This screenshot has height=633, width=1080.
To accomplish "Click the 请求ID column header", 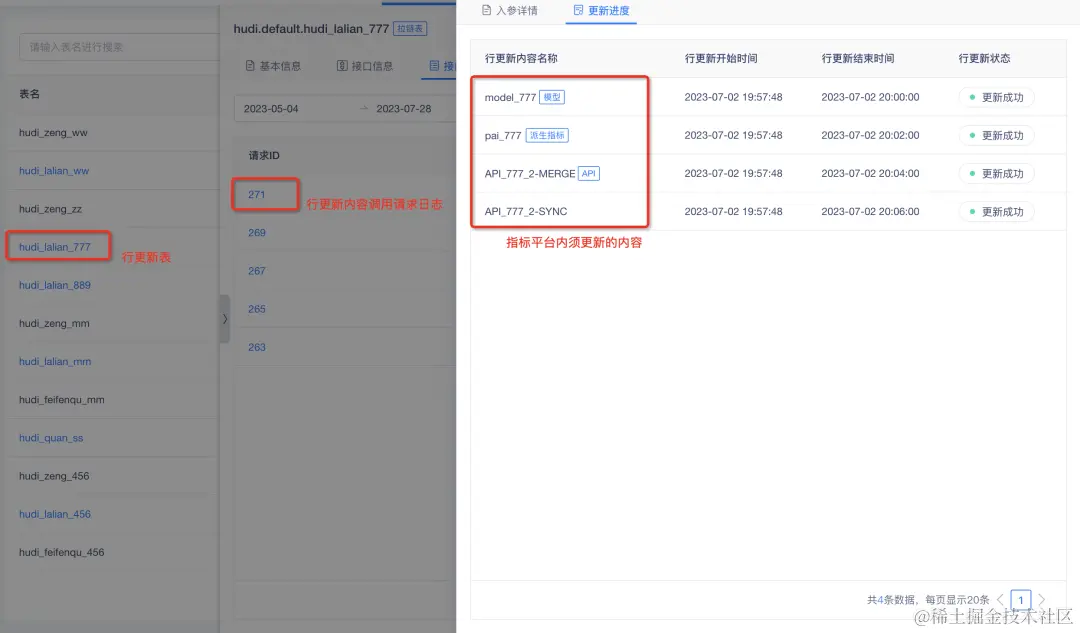I will point(264,156).
